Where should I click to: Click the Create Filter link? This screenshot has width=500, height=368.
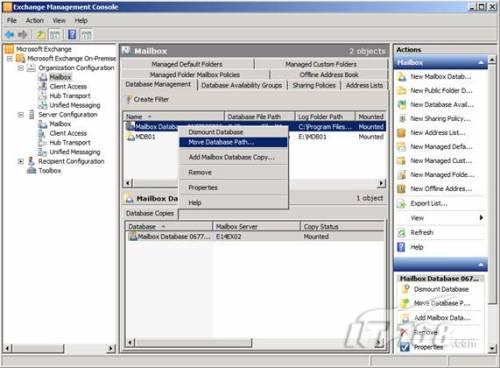pos(151,99)
